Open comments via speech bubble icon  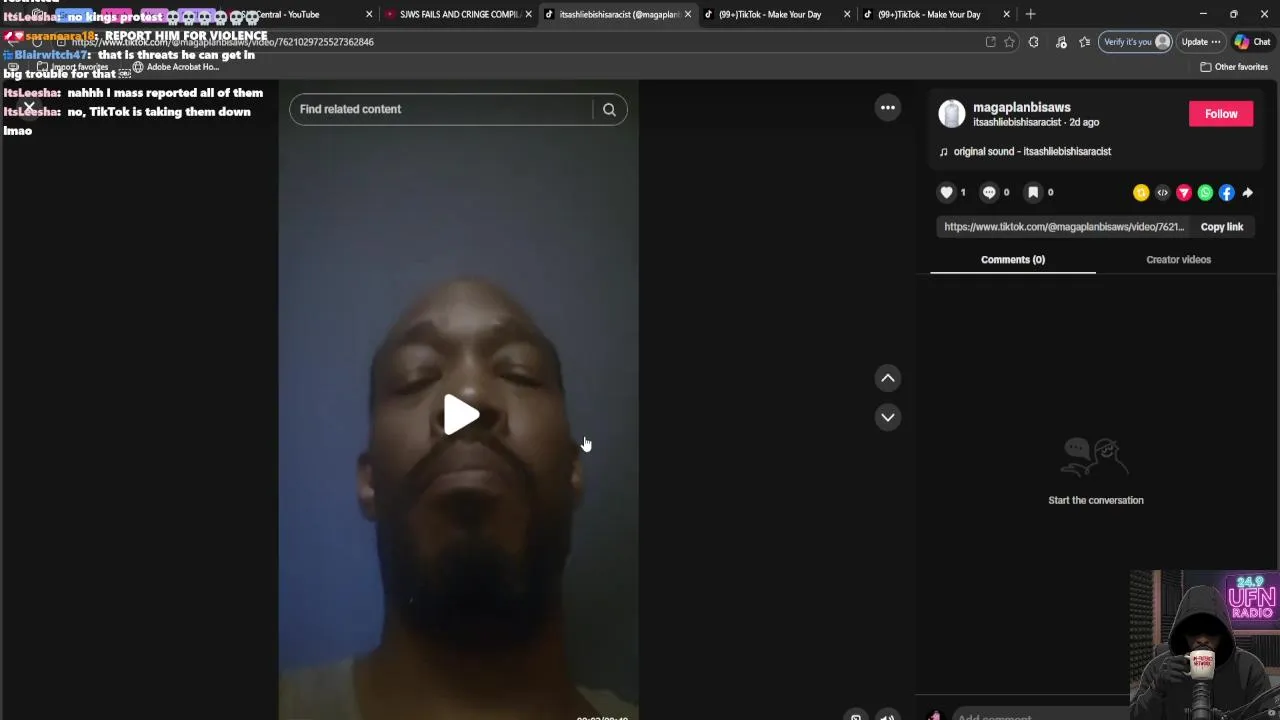(989, 192)
